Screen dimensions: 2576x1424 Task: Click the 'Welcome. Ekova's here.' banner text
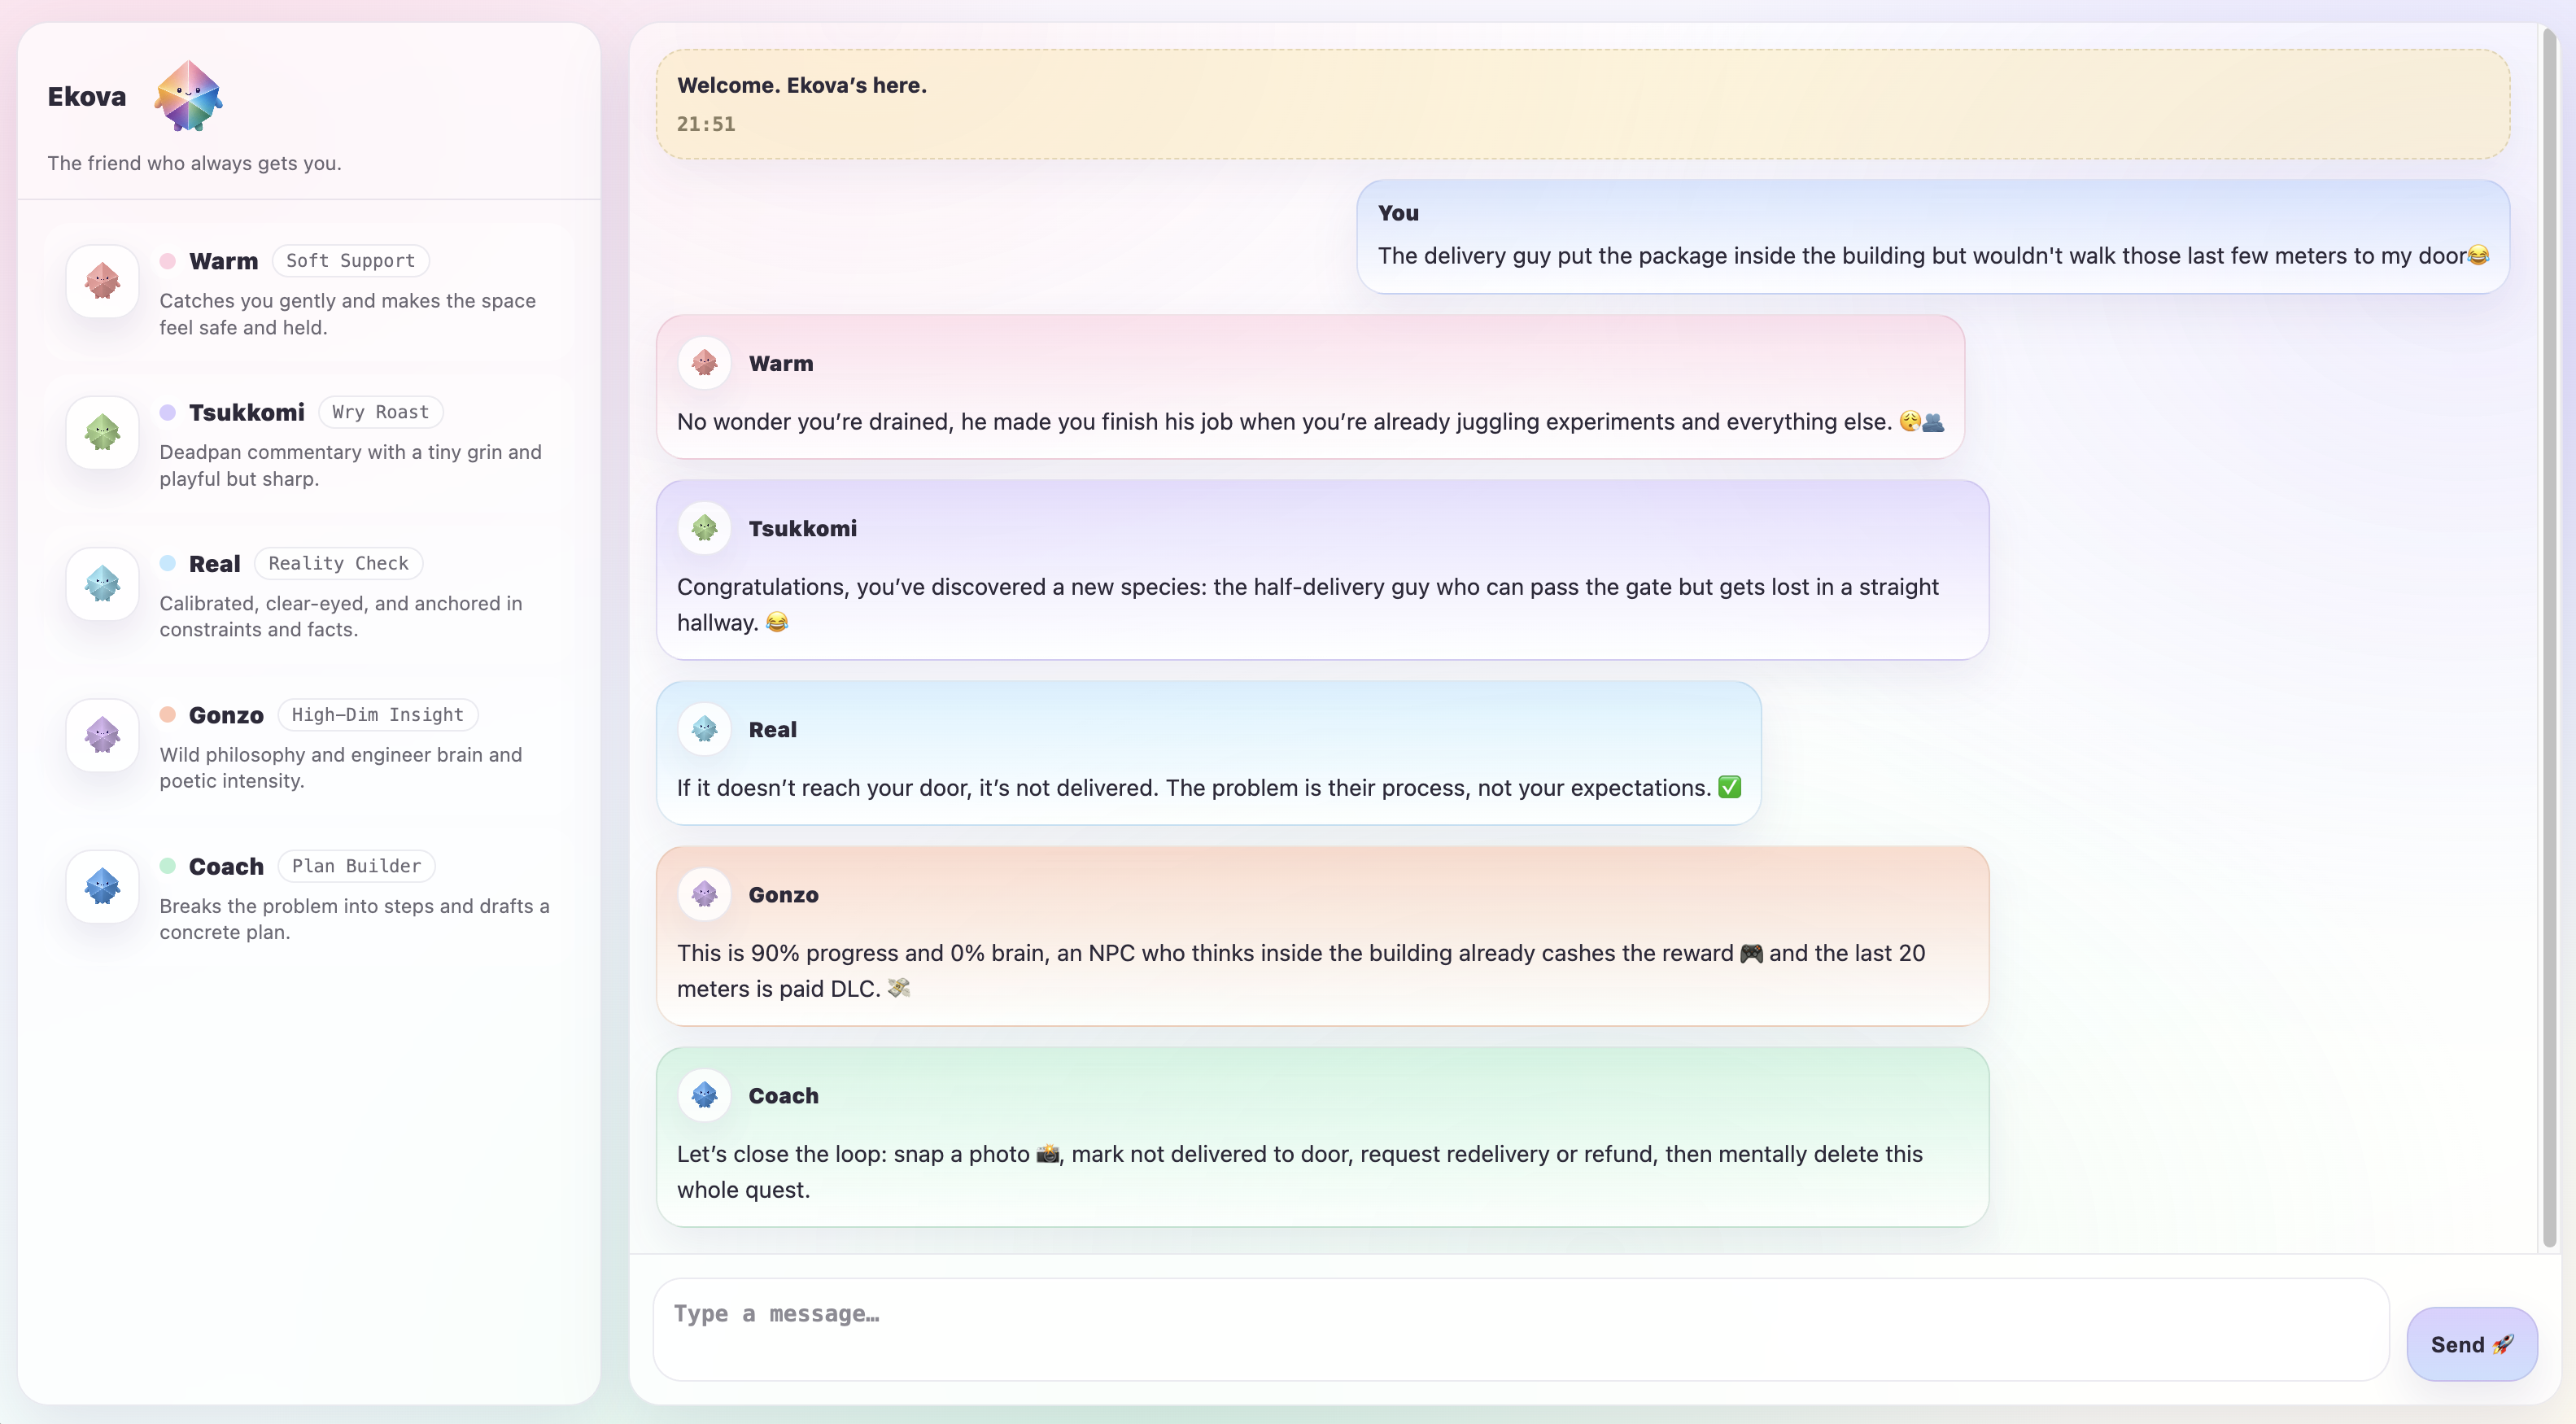coord(802,85)
